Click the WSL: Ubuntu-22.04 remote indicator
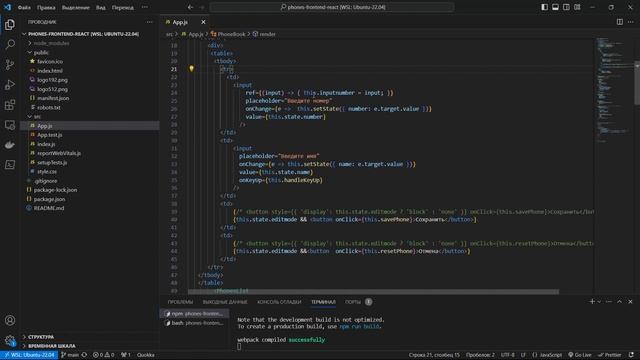Image resolution: width=640 pixels, height=360 pixels. [x=29, y=355]
